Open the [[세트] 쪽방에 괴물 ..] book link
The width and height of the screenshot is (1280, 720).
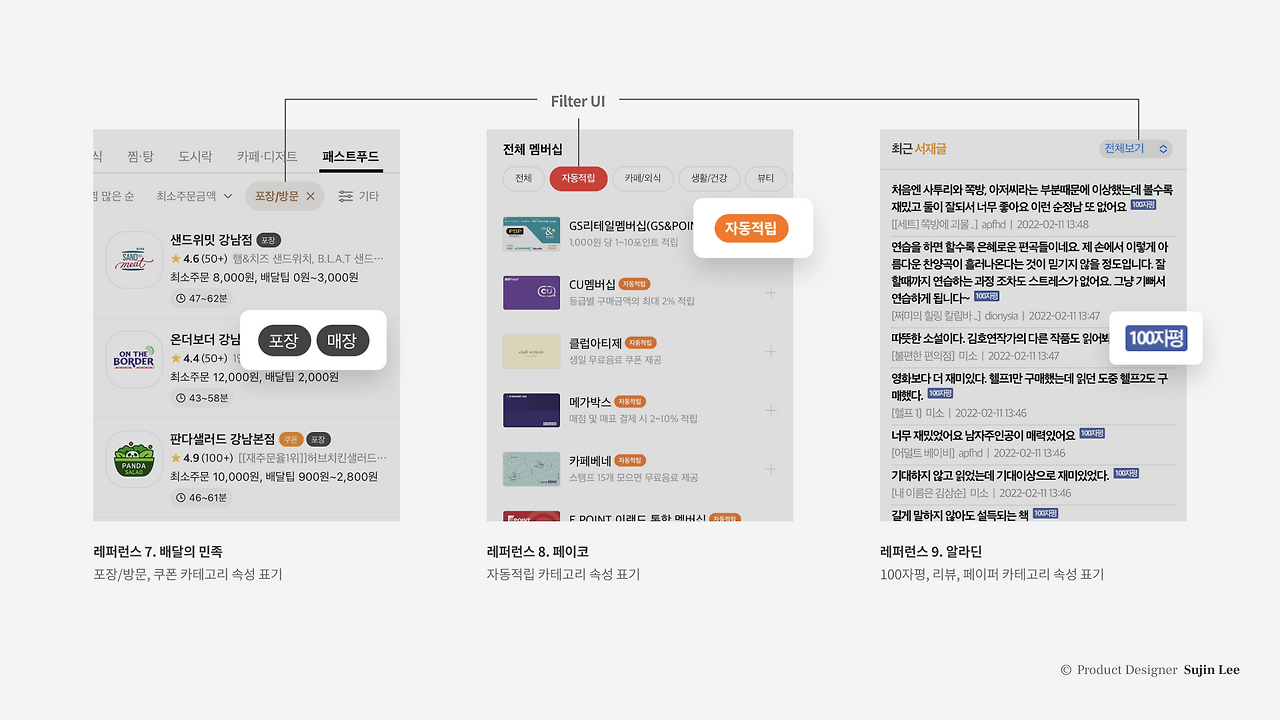point(934,225)
